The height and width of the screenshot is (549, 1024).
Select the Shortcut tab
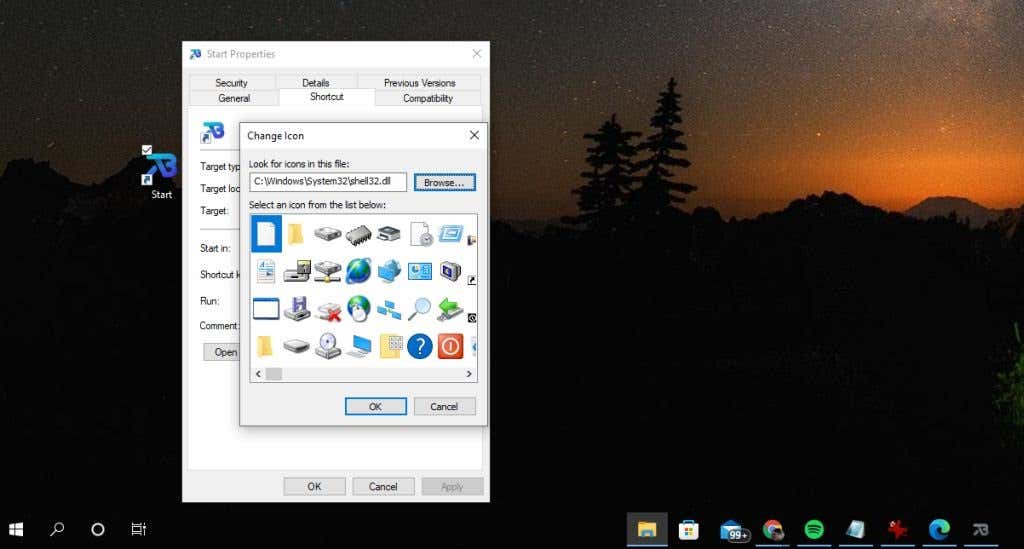pos(327,97)
